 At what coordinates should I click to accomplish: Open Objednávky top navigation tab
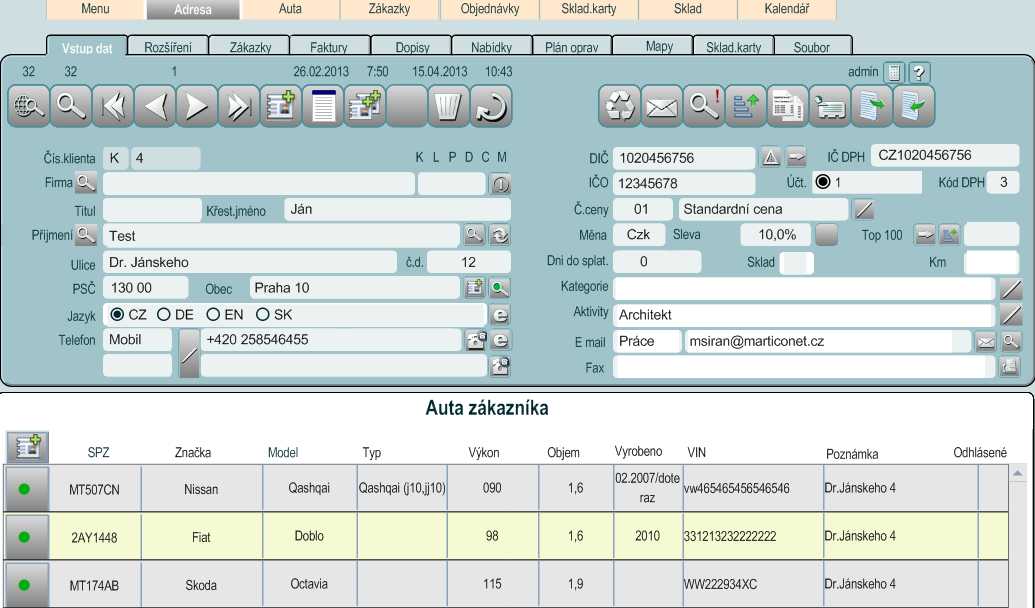(490, 9)
